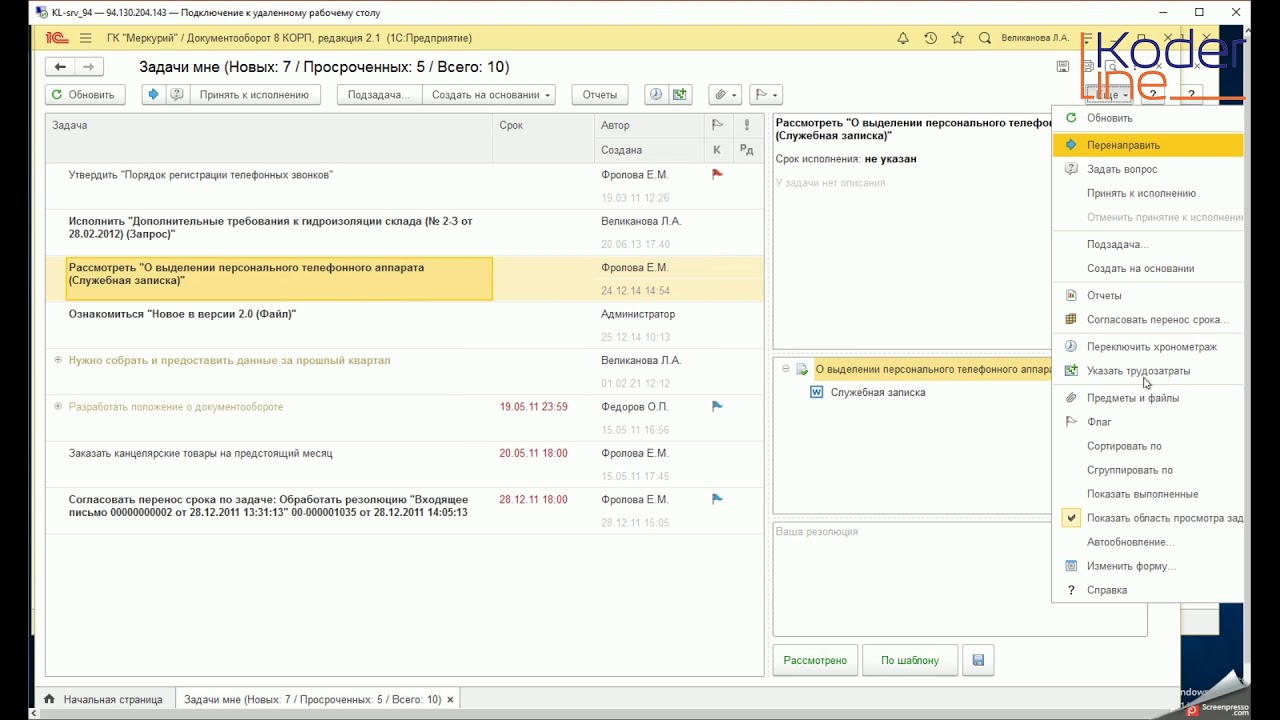This screenshot has width=1280, height=720.
Task: Click save resolution floppy disk icon
Action: (978, 660)
